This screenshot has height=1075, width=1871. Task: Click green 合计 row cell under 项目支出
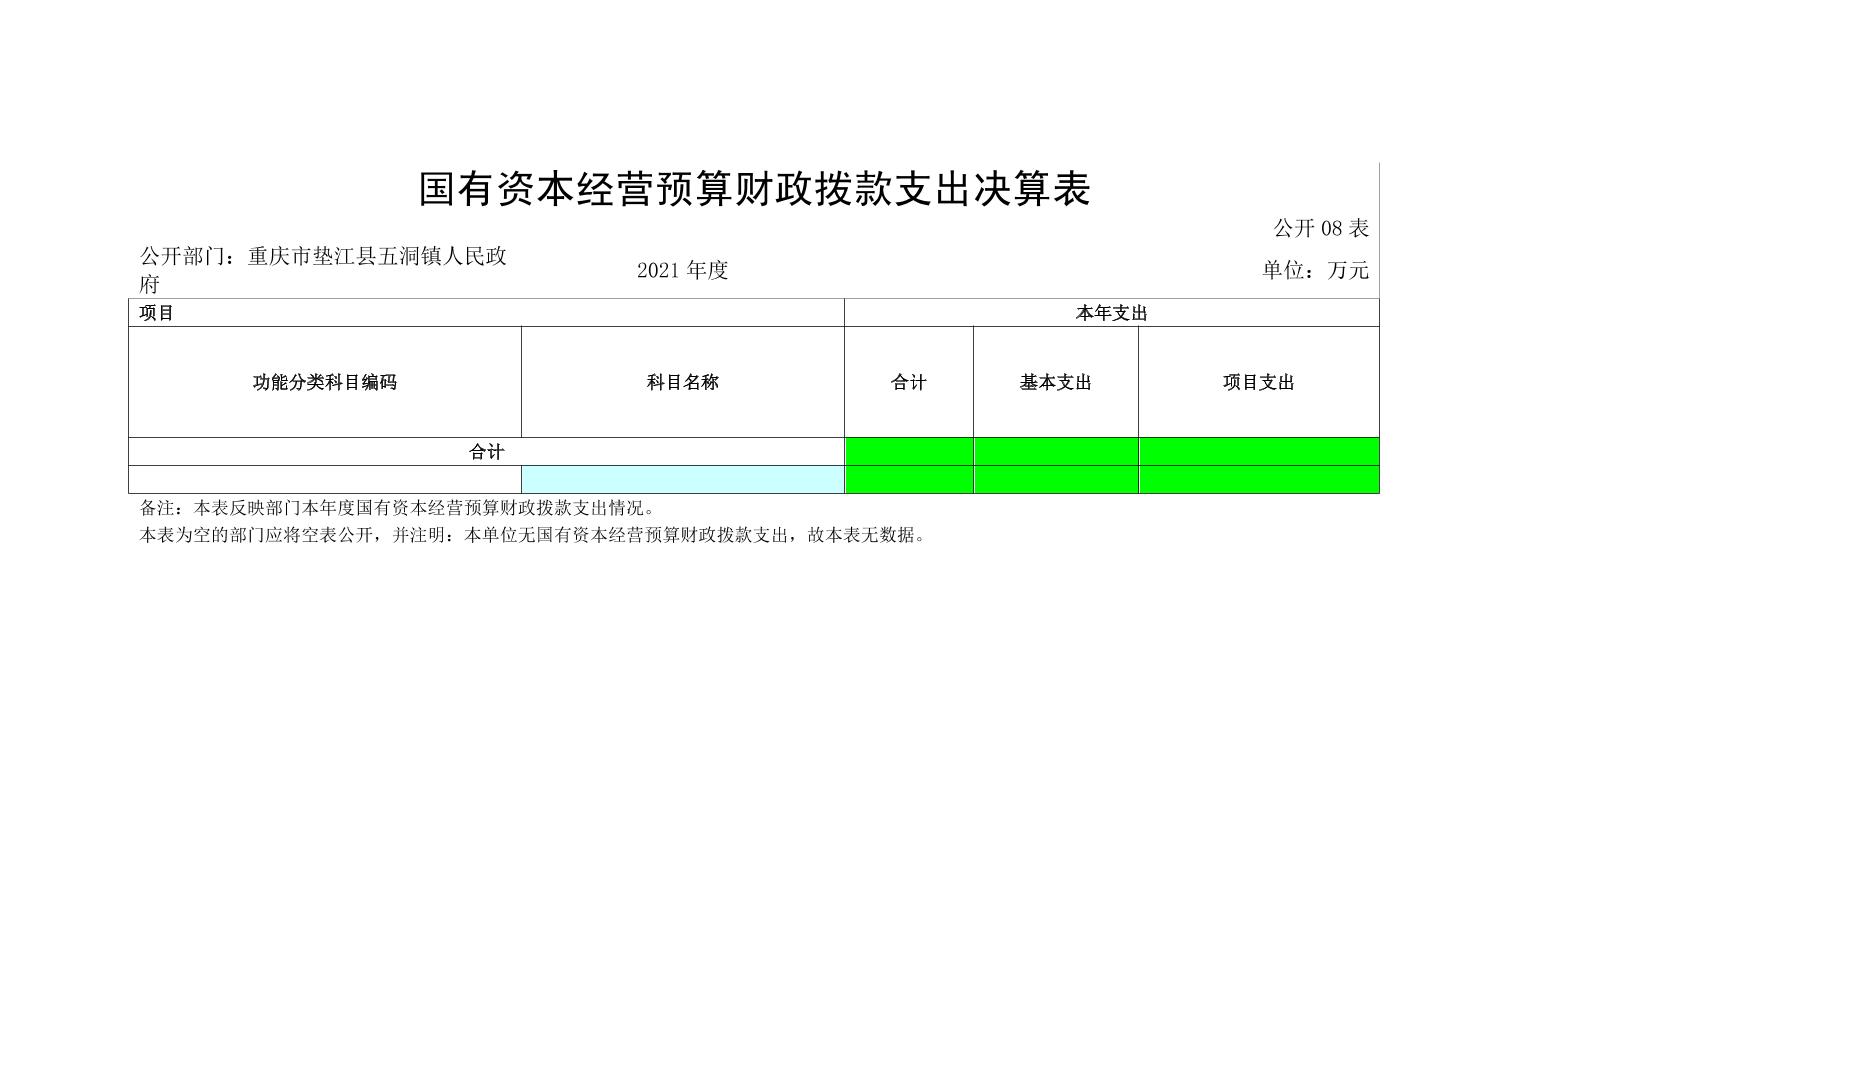(1258, 452)
